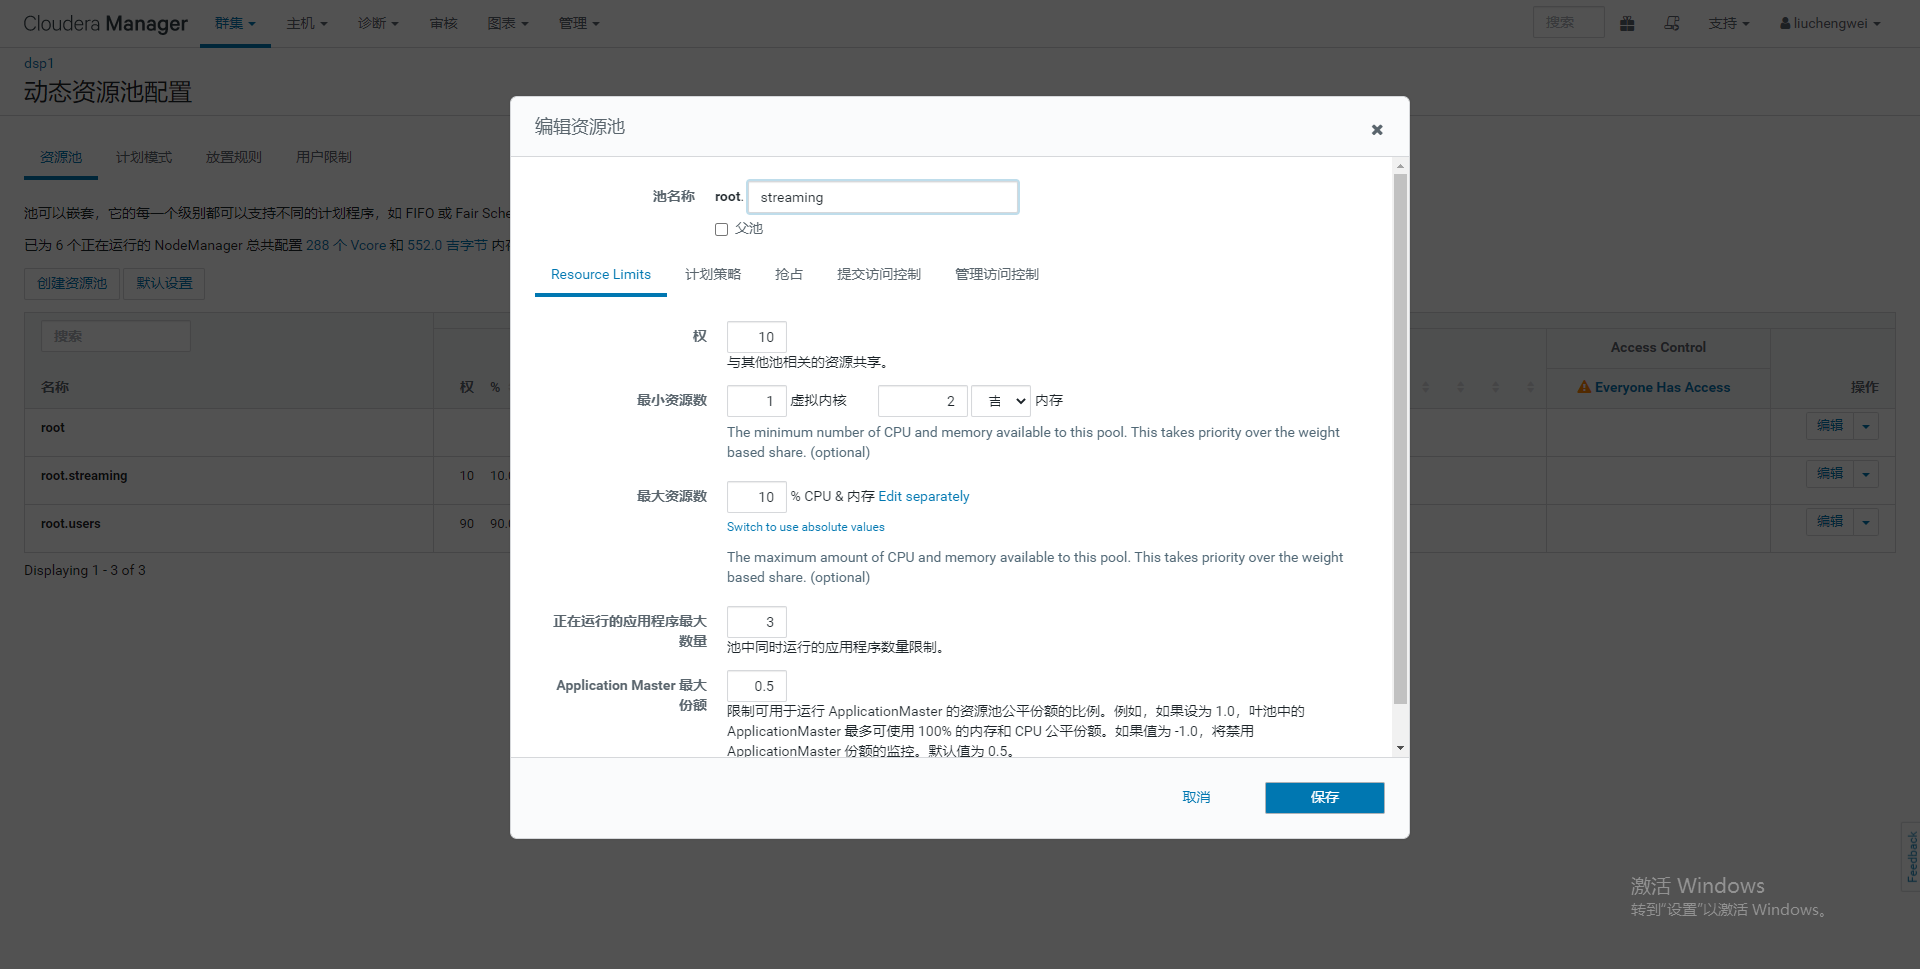Close the 编辑资源池 dialog with the X
Viewport: 1920px width, 969px height.
(1377, 129)
